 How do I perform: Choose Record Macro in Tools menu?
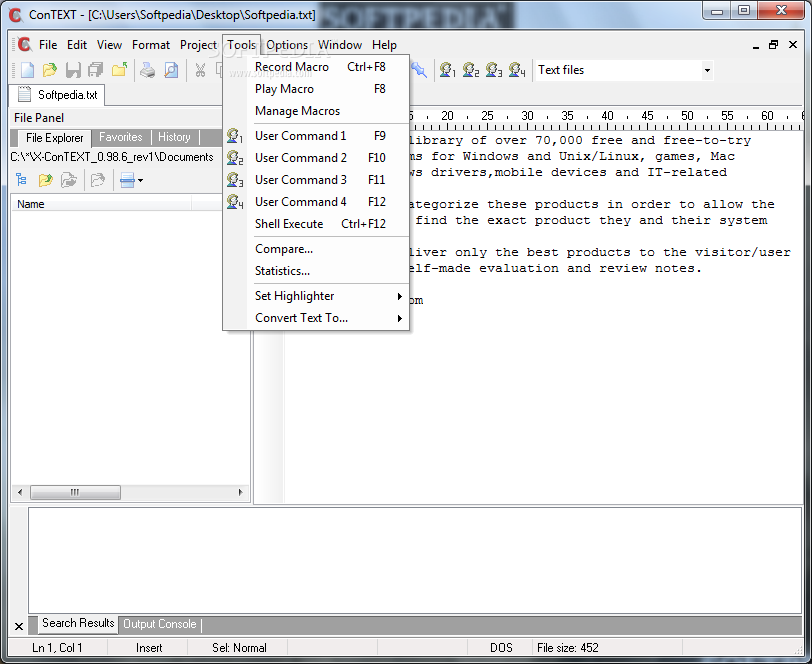coord(316,67)
